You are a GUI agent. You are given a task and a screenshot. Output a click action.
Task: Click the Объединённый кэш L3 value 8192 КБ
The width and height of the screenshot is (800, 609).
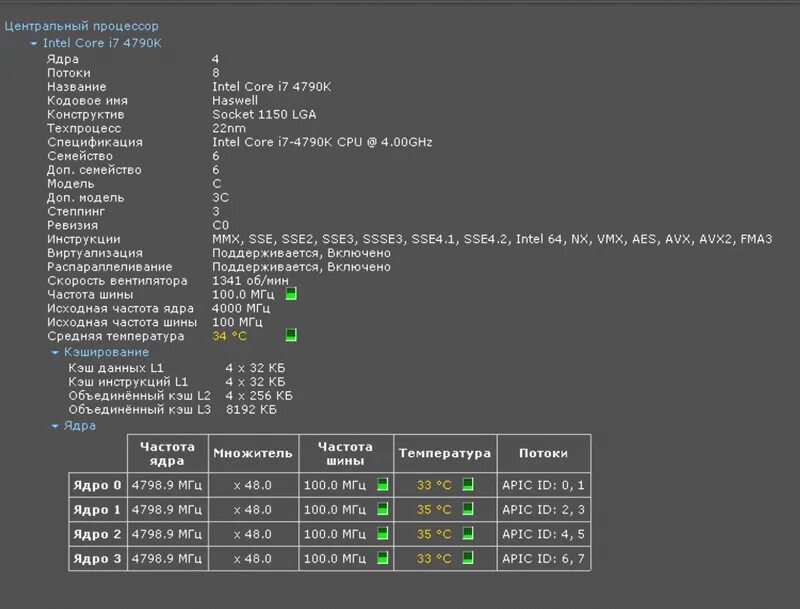pos(251,410)
